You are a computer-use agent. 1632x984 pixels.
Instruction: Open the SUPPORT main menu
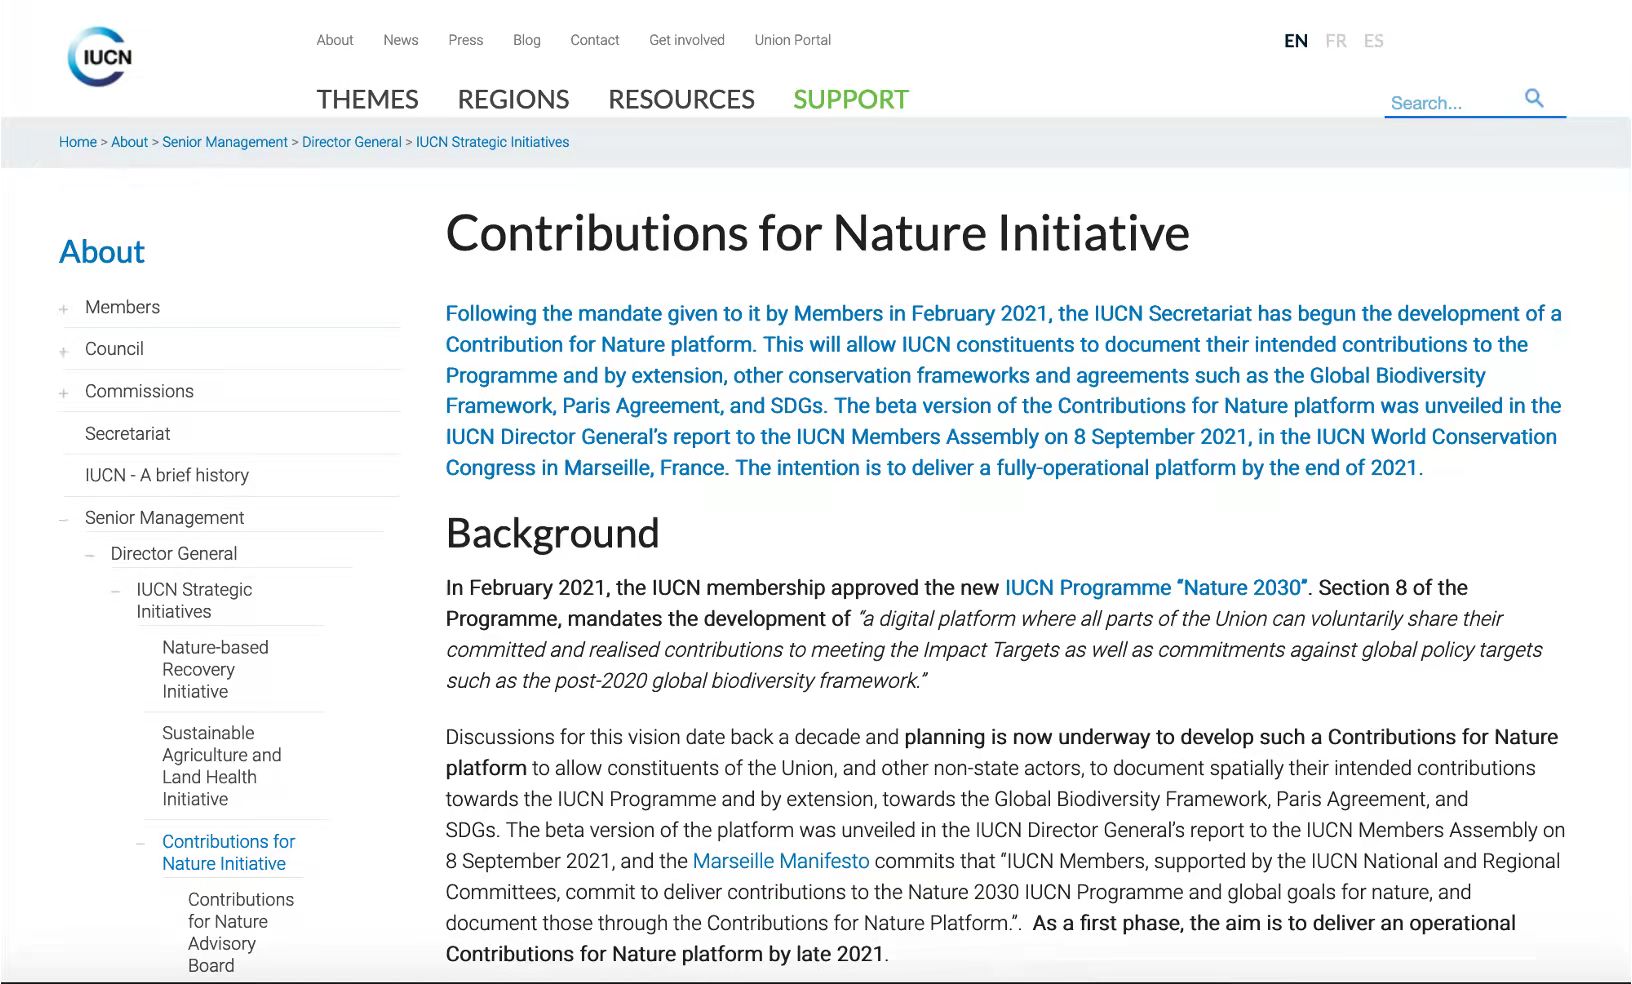(x=850, y=100)
